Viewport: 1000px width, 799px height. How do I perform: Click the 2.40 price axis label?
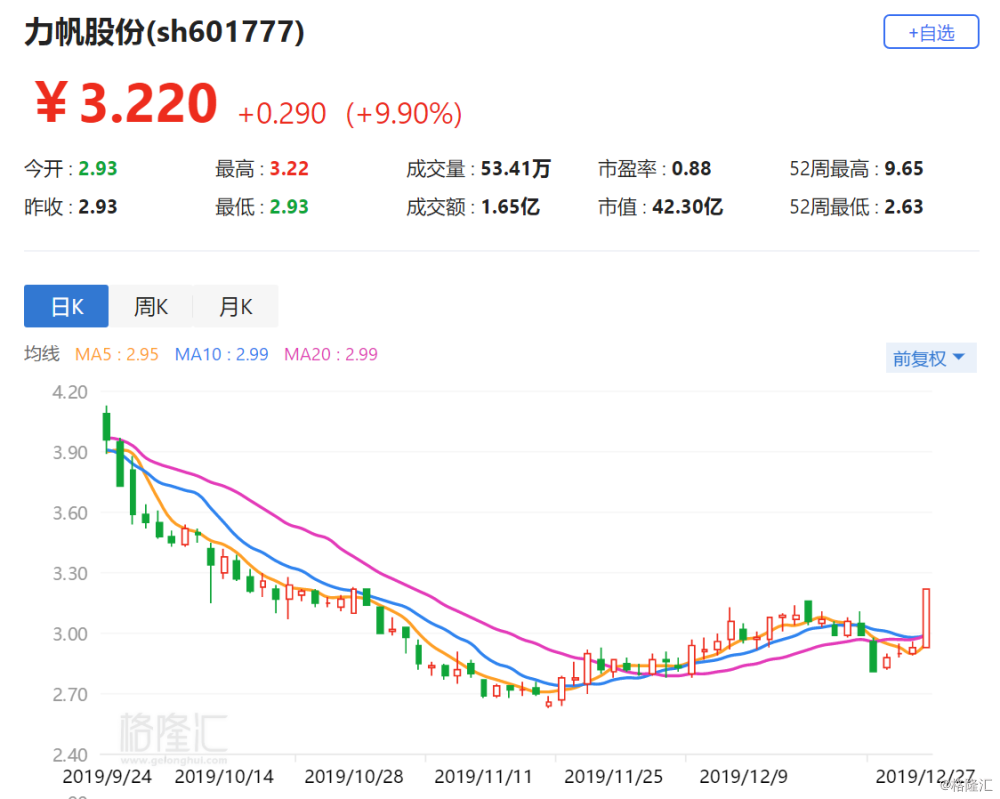click(x=70, y=755)
